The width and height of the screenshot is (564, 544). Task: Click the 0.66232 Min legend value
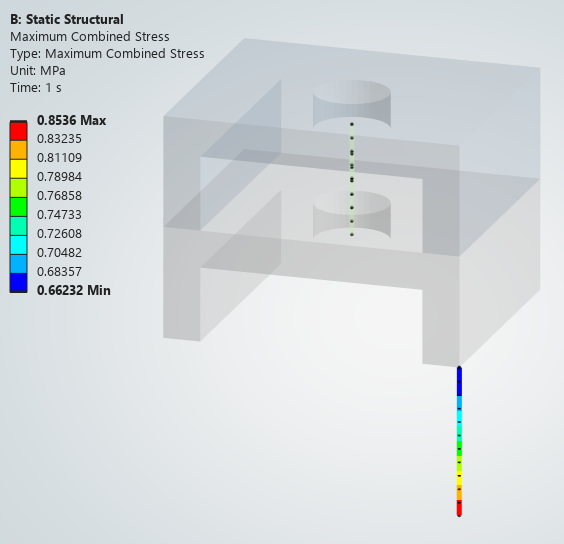click(74, 290)
